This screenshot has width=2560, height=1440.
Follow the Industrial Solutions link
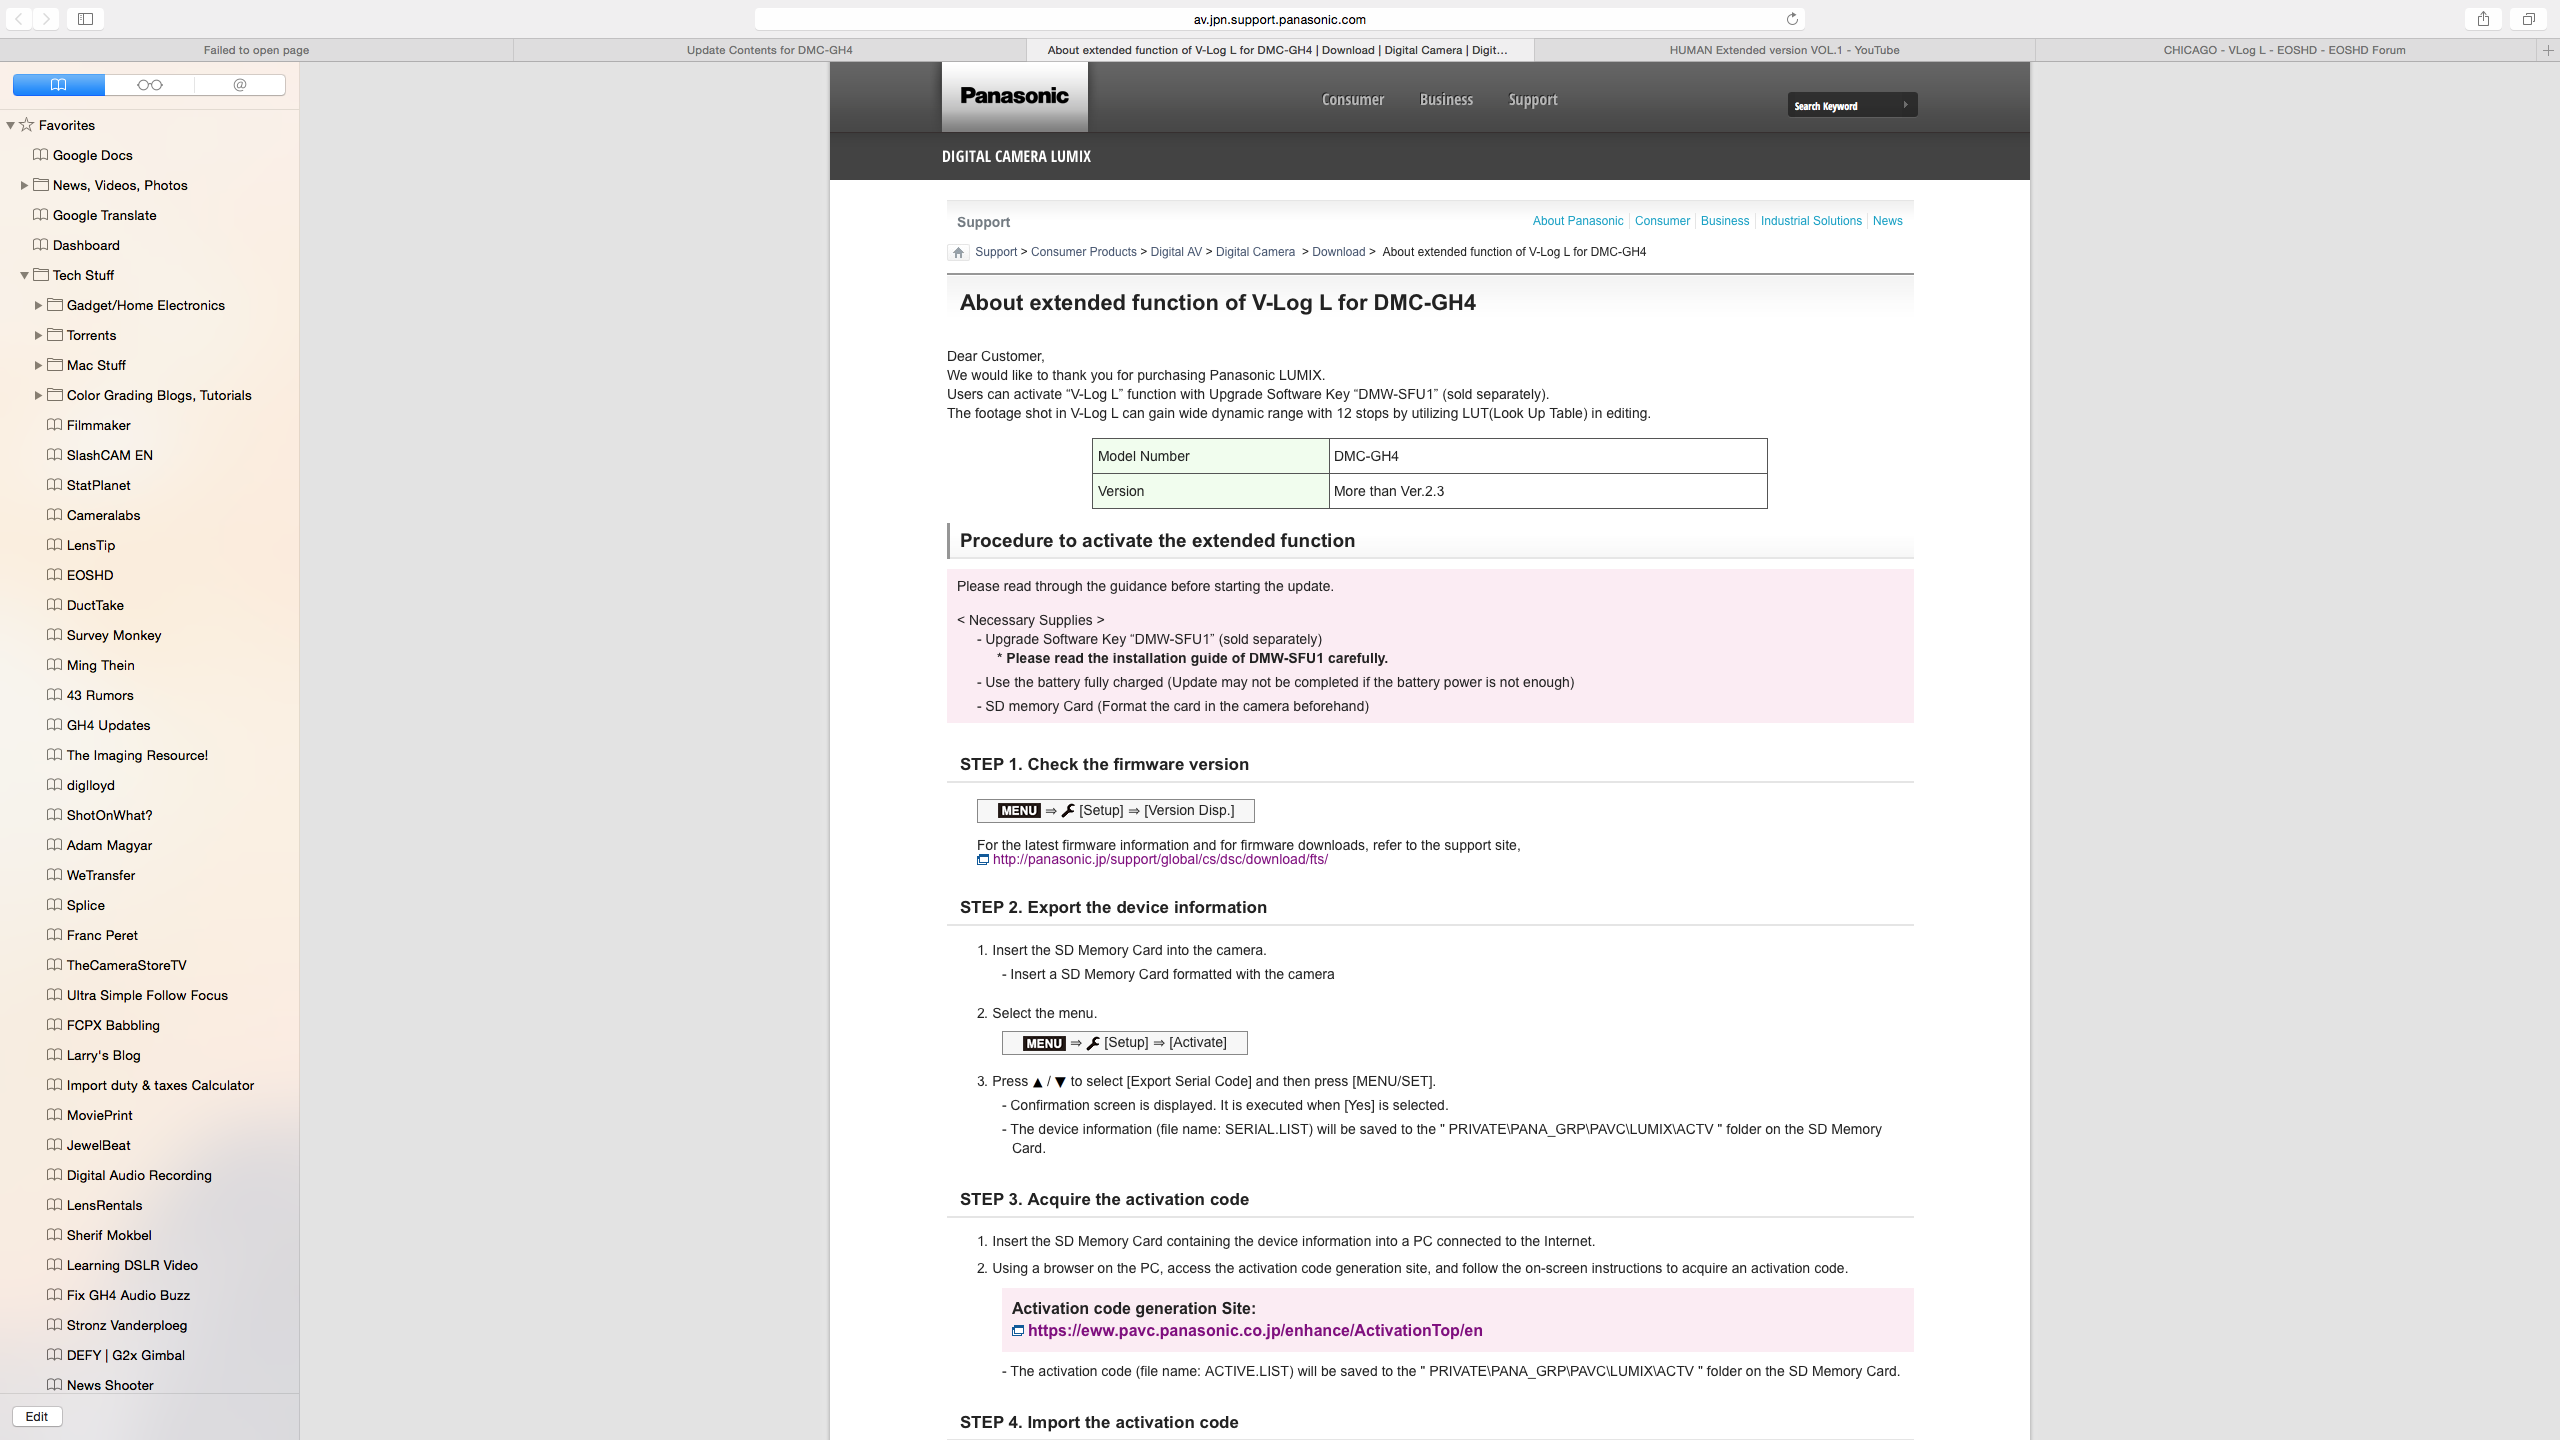1811,221
